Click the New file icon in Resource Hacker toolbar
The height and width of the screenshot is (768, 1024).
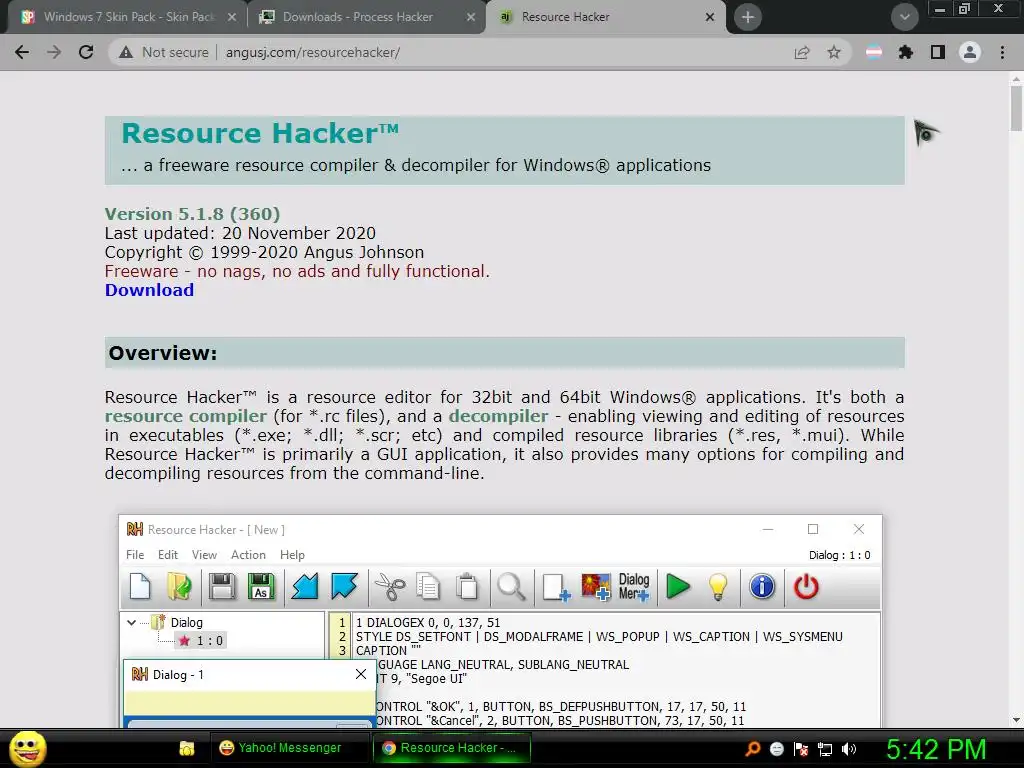click(140, 586)
